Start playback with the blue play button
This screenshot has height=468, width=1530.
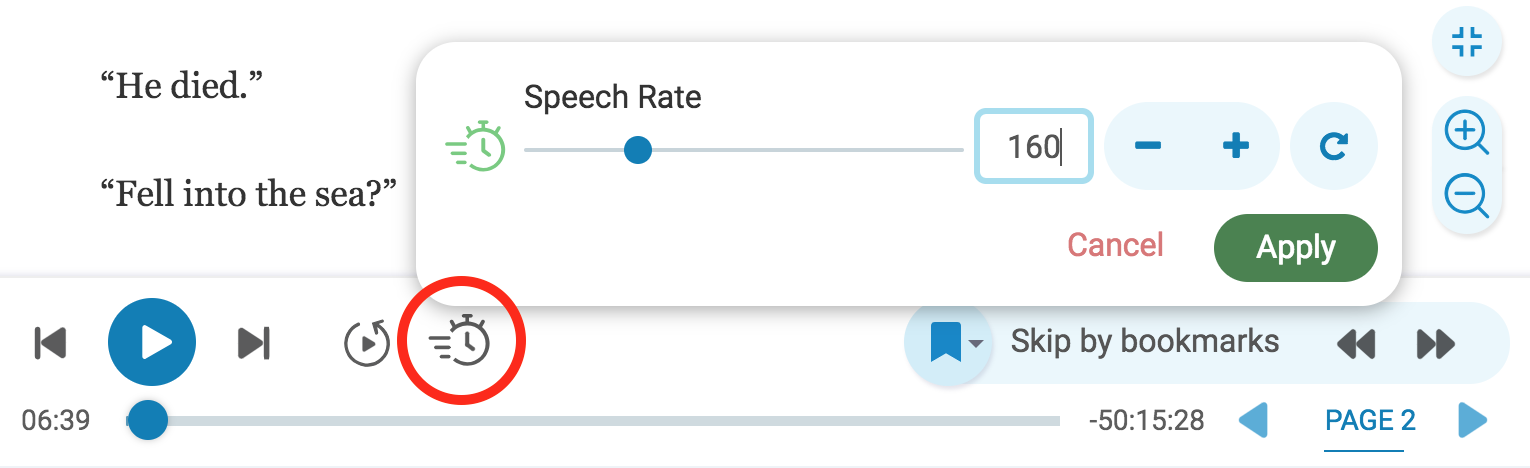point(152,342)
